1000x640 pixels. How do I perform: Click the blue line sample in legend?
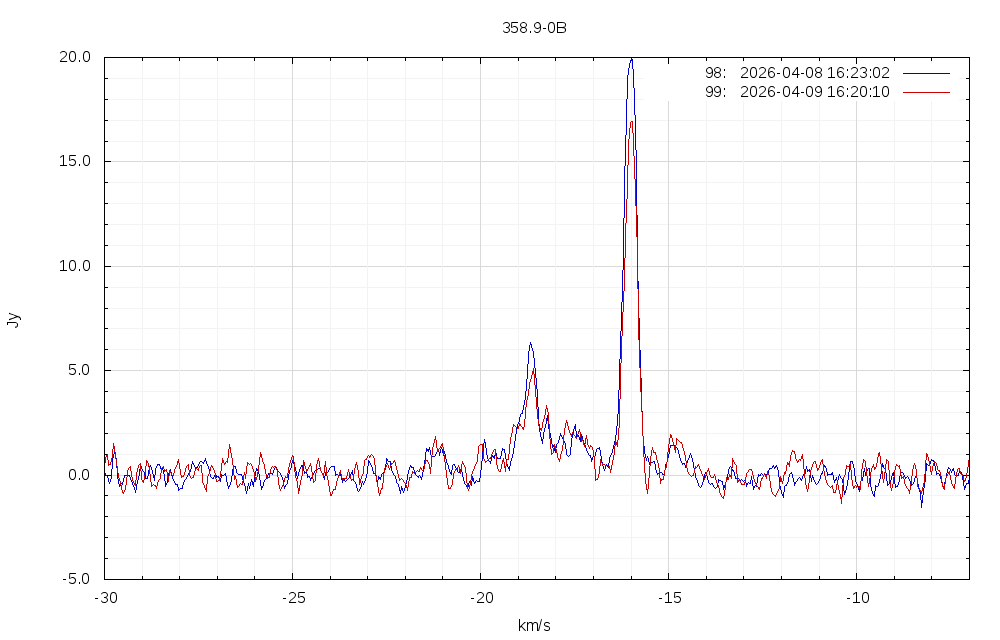pos(925,73)
